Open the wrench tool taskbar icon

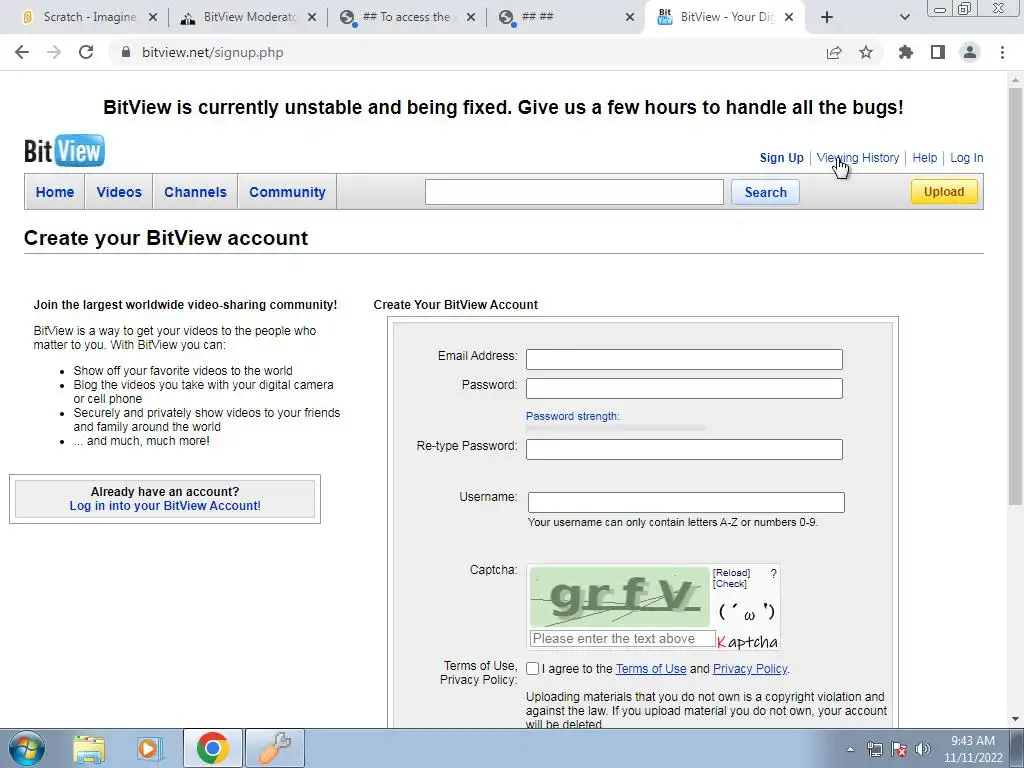pyautogui.click(x=275, y=748)
